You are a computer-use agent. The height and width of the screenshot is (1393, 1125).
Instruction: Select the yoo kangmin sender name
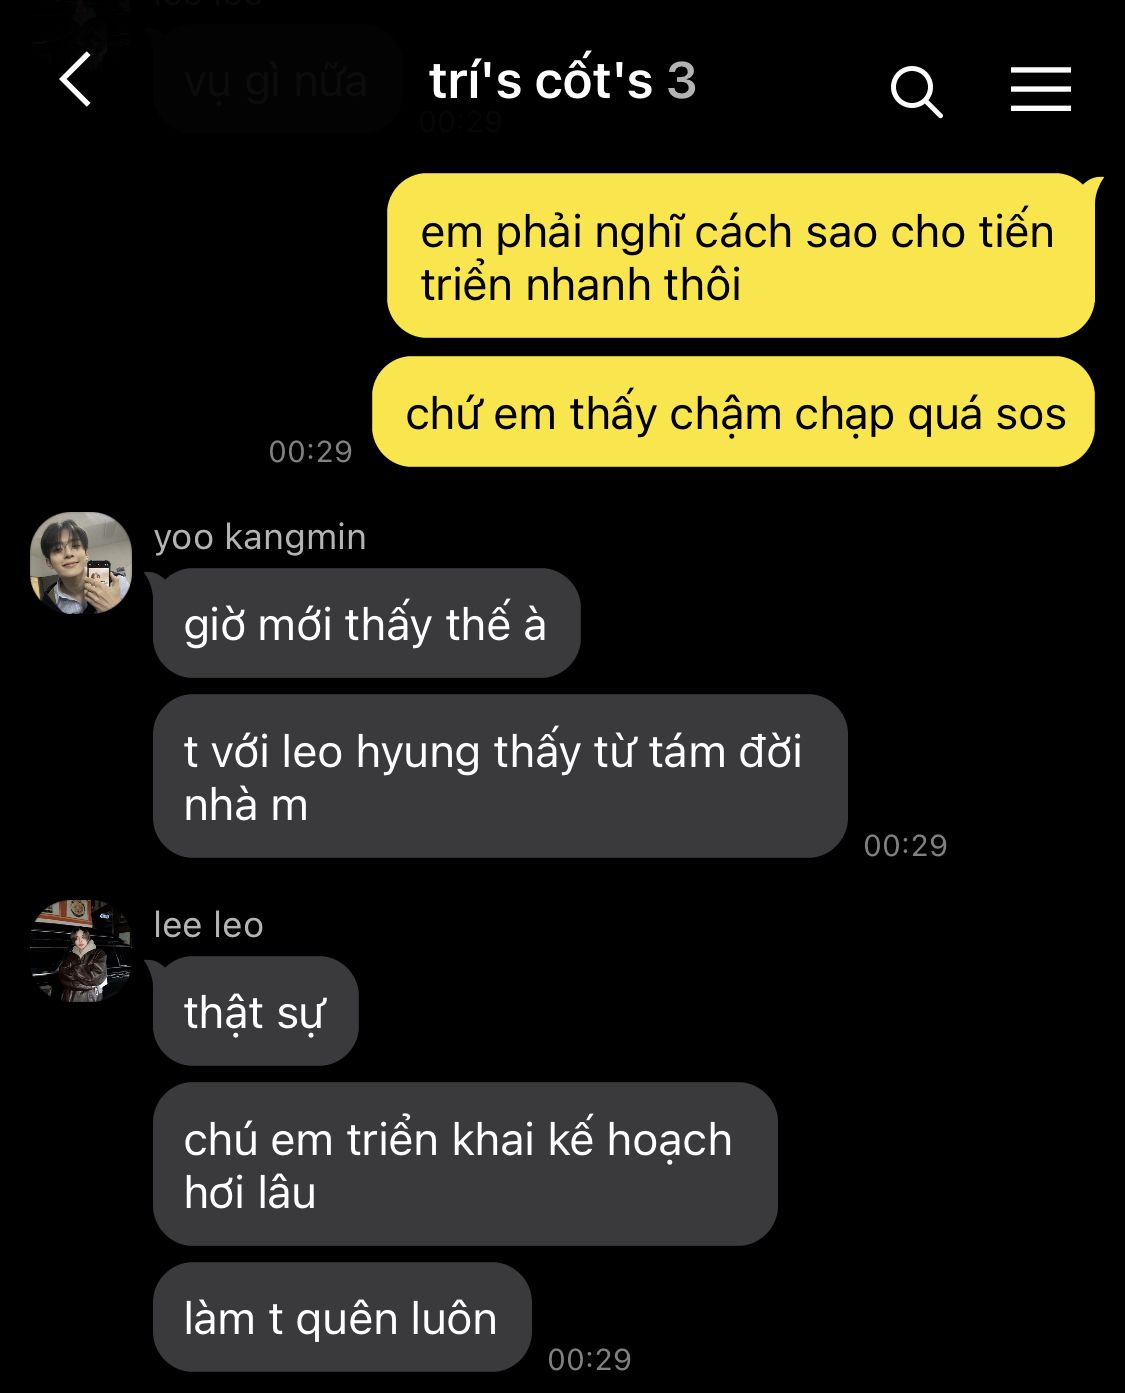click(x=260, y=537)
